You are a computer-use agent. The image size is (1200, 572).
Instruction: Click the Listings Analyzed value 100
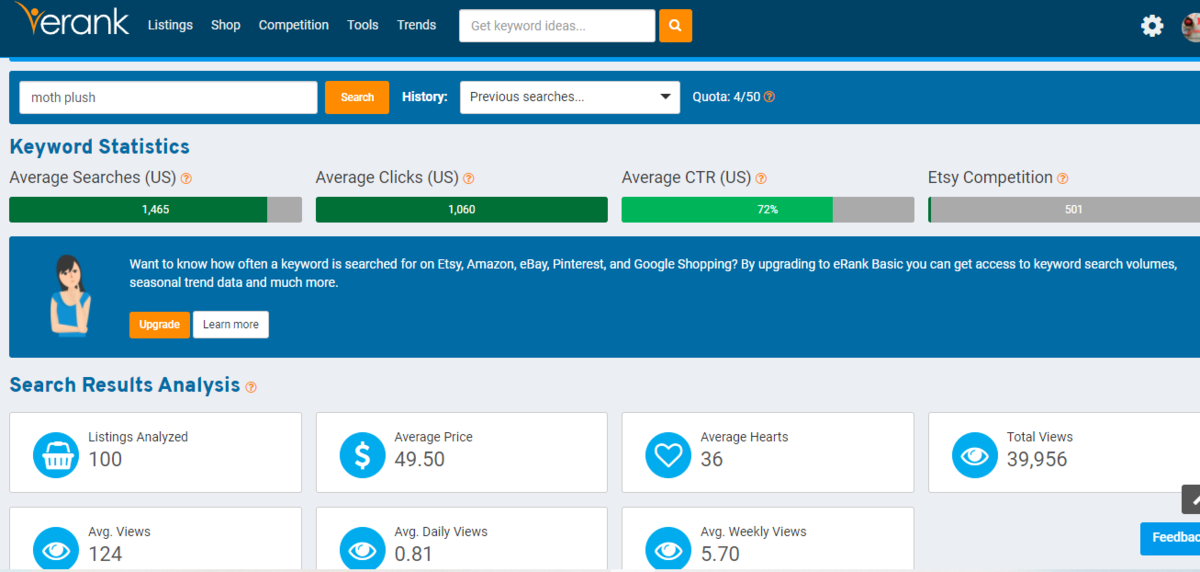105,460
